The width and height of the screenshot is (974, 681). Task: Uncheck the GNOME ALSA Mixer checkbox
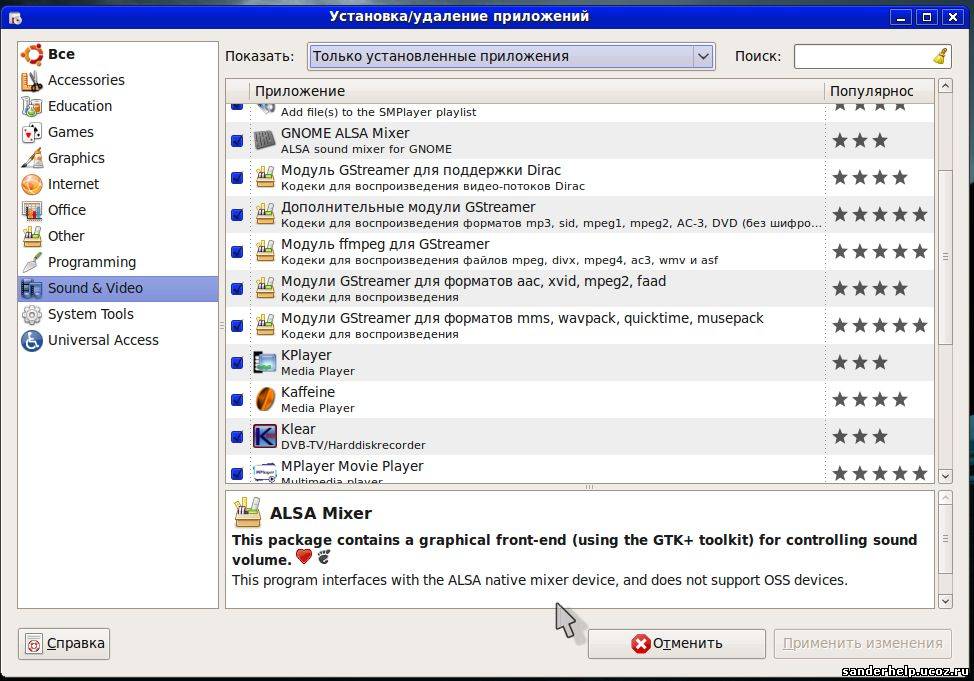(x=237, y=141)
